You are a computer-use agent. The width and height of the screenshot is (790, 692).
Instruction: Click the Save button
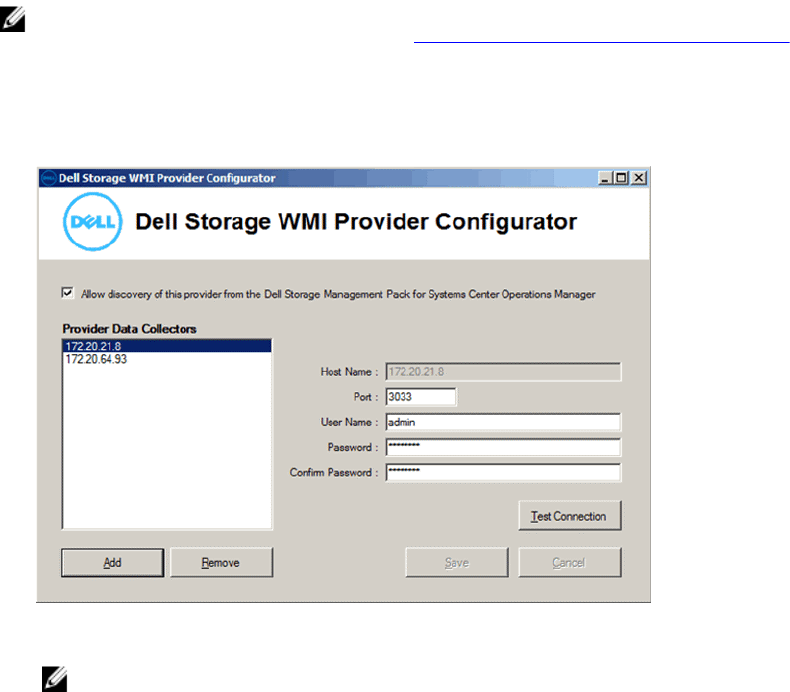(x=457, y=562)
